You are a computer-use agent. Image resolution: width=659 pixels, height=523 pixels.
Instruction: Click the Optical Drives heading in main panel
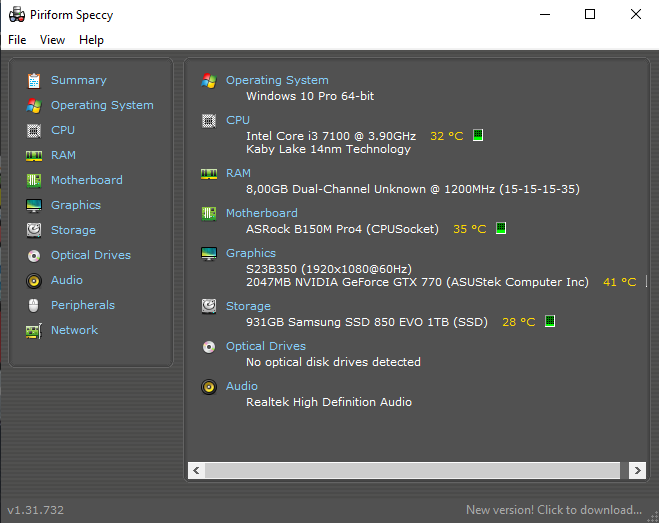[x=265, y=346]
